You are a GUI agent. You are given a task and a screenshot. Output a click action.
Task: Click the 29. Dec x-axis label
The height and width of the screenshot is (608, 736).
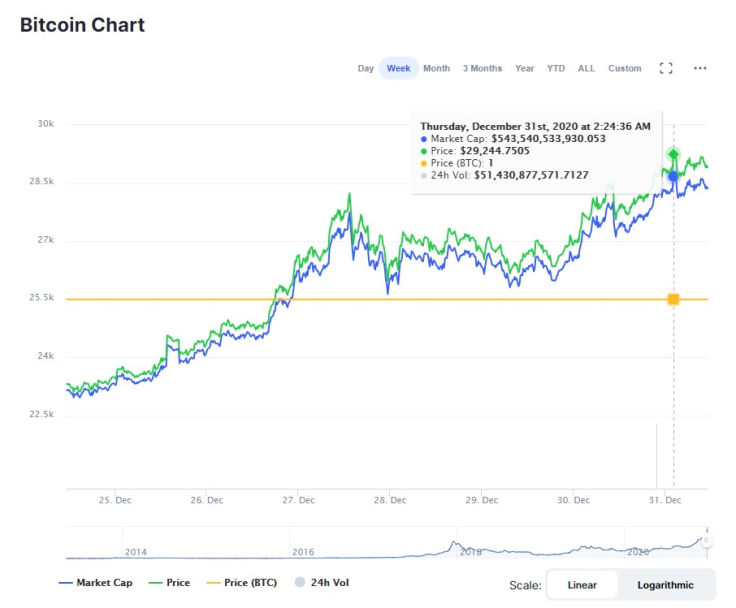482,500
